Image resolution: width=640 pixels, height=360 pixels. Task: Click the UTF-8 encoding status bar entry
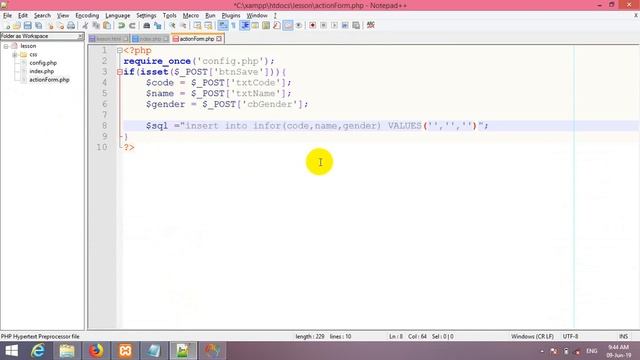[x=570, y=337]
